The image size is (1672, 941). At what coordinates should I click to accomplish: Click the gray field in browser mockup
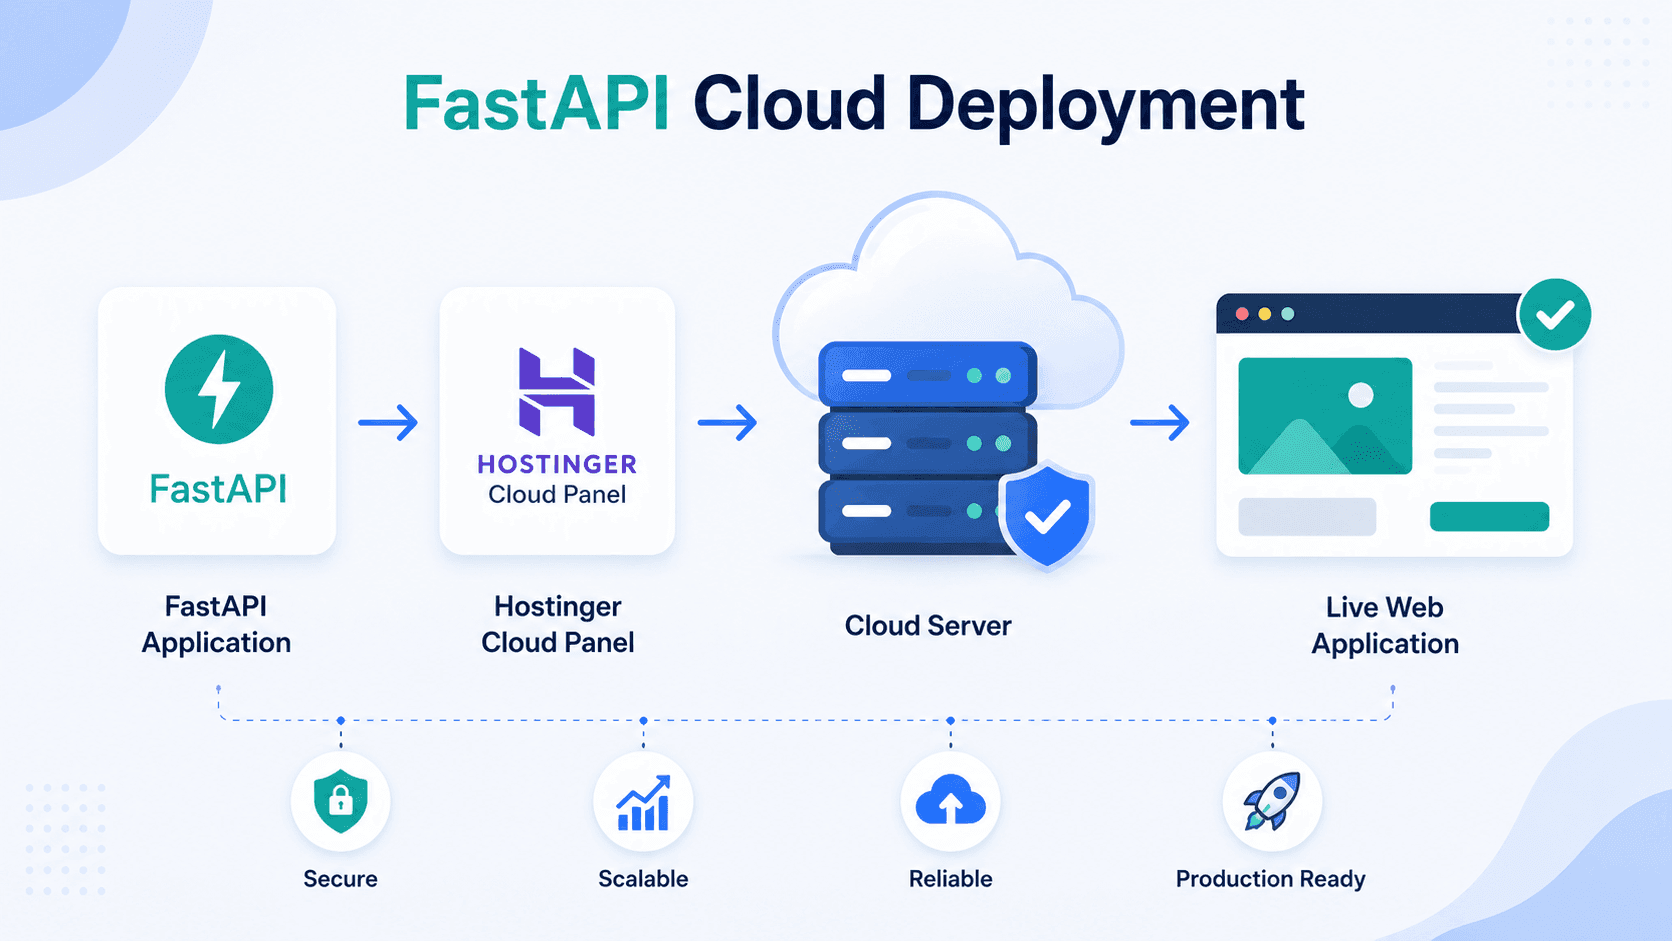(x=1307, y=517)
